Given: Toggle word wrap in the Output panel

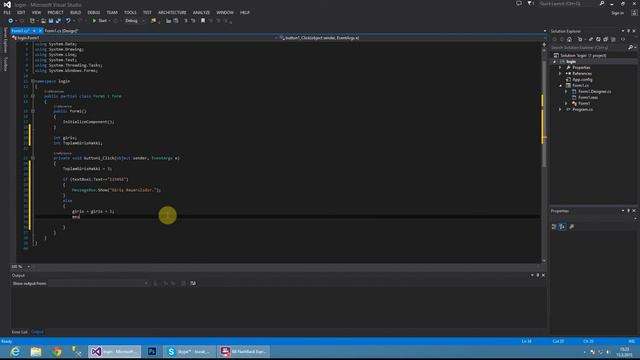Looking at the screenshot, I should [x=193, y=283].
